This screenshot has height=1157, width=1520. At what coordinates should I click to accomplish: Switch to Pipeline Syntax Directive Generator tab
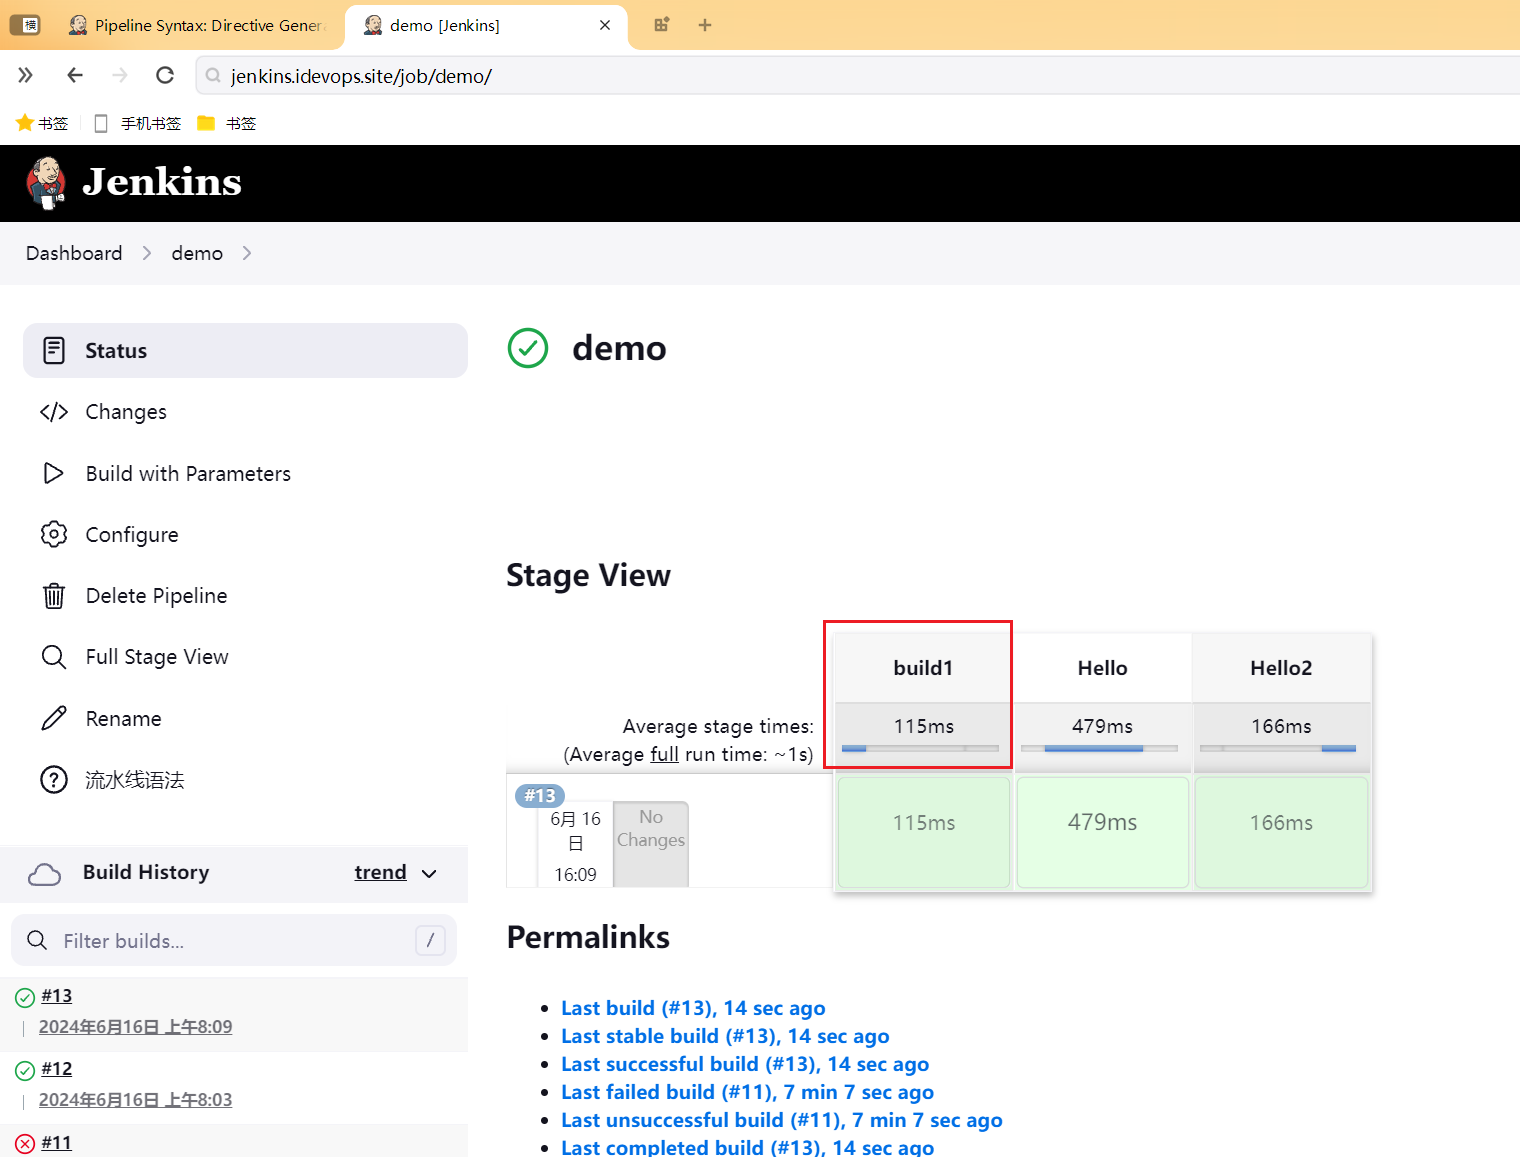[198, 25]
